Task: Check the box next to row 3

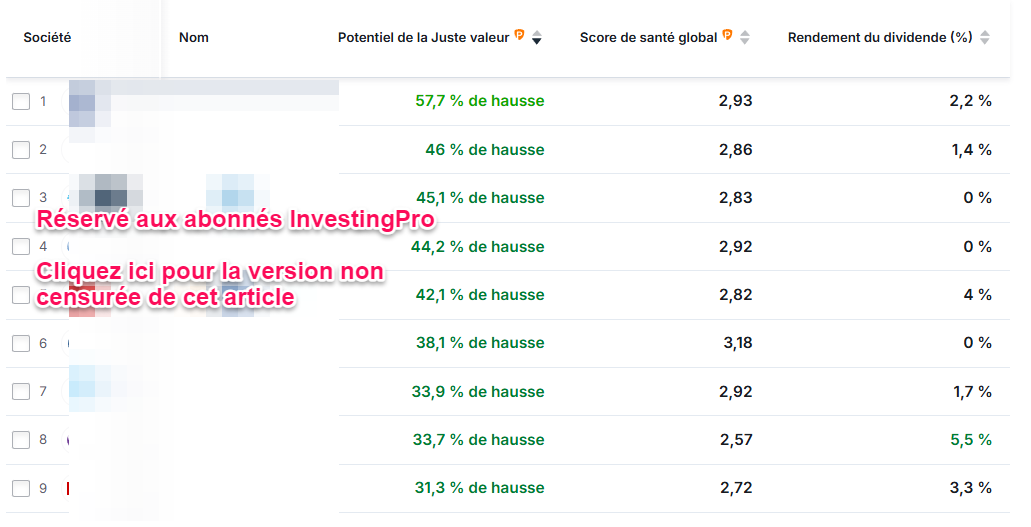Action: pyautogui.click(x=21, y=198)
